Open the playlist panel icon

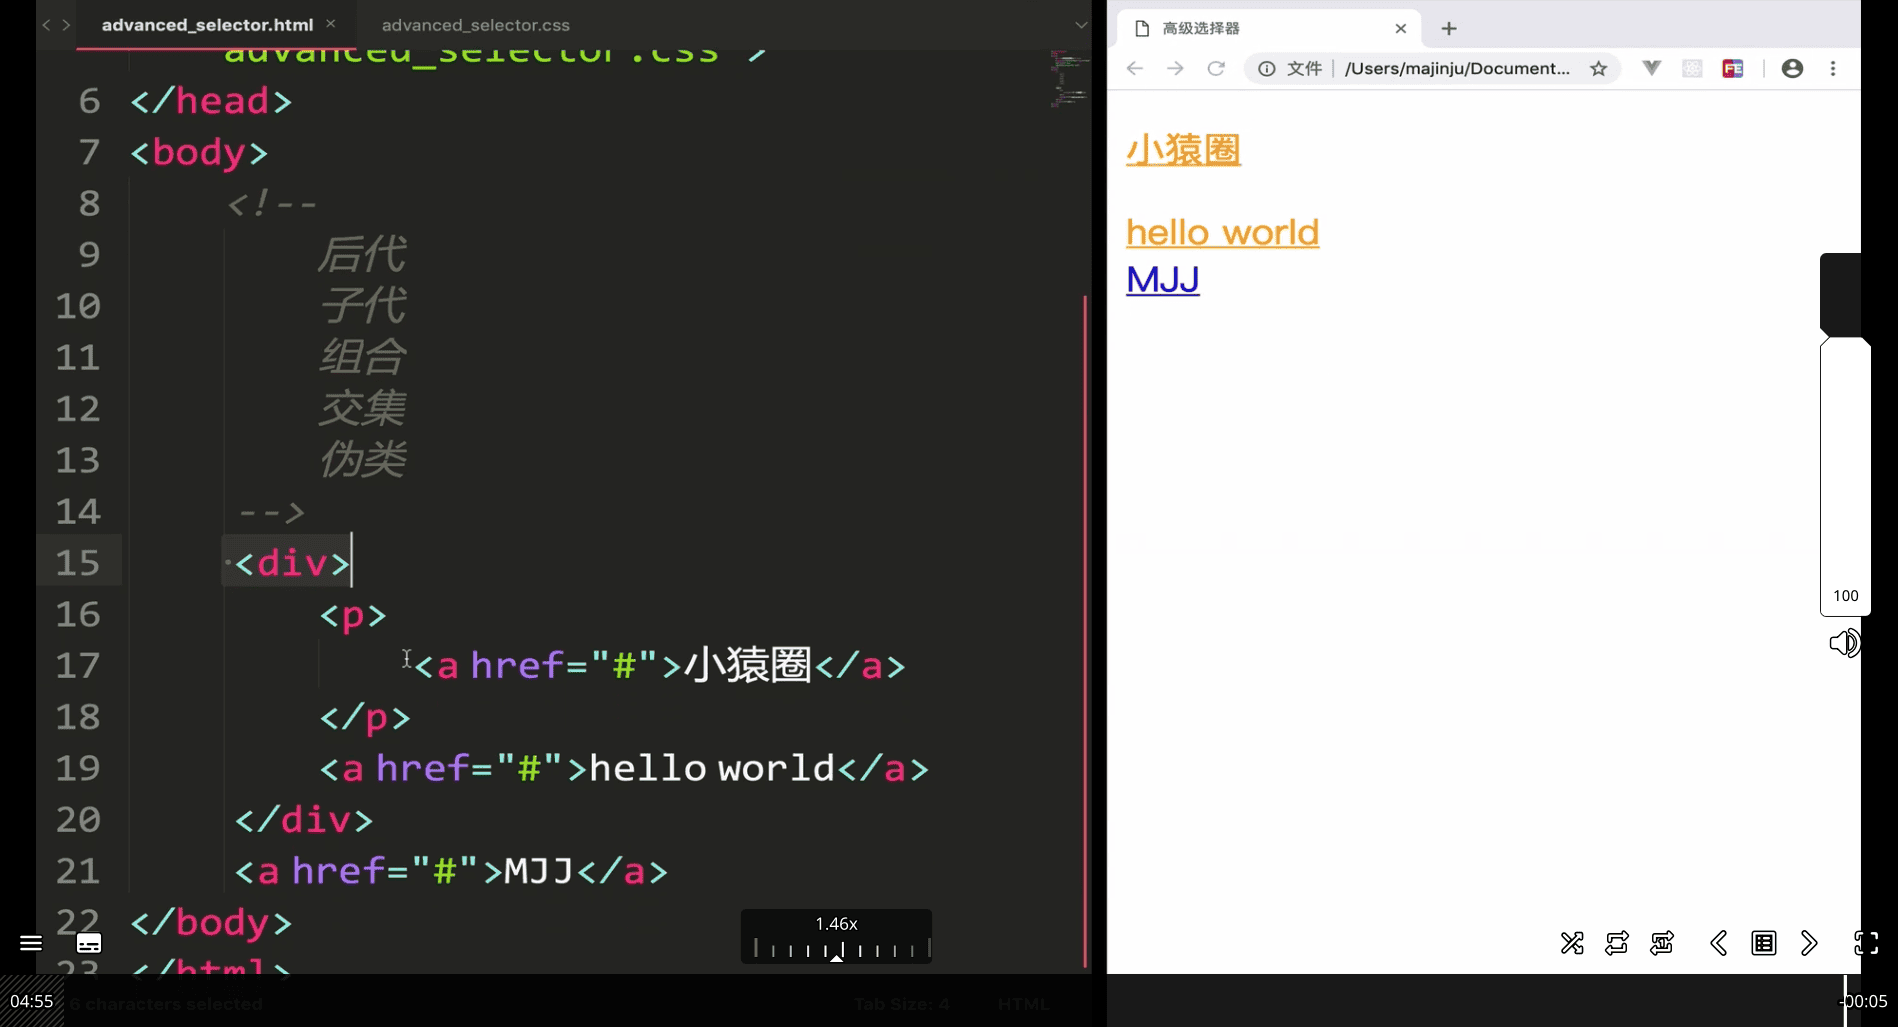(x=1764, y=943)
